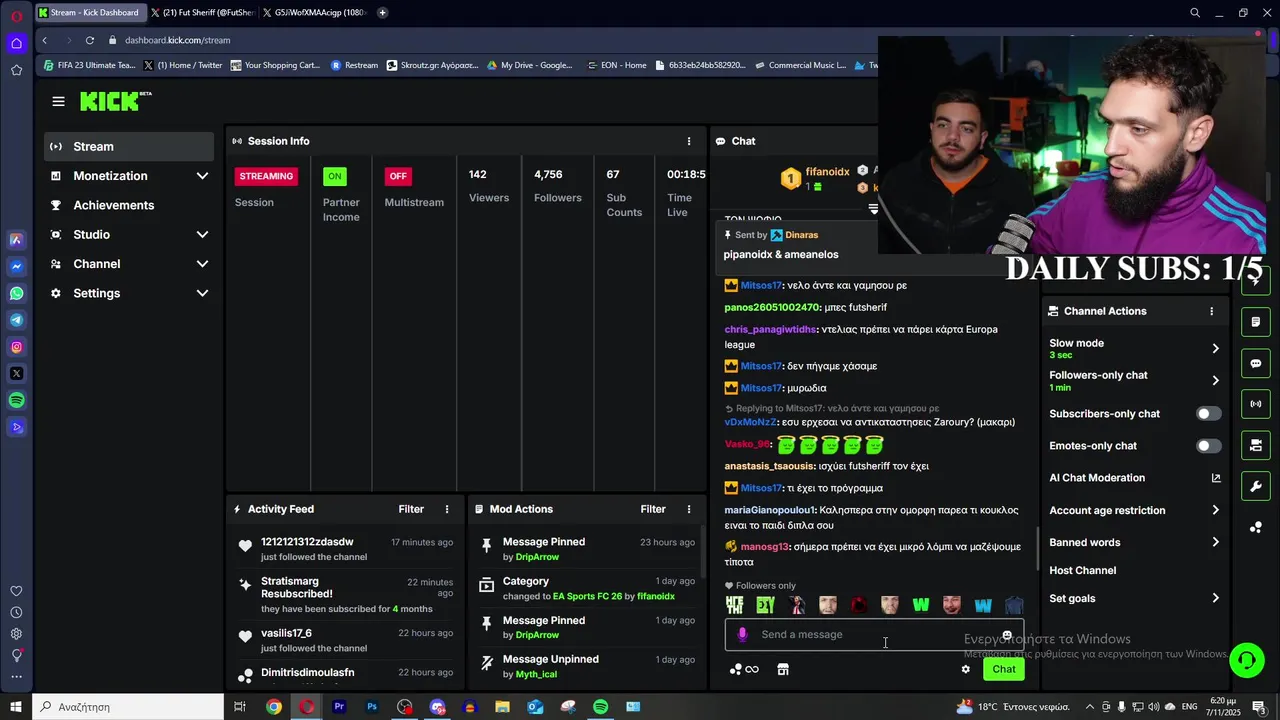Expand the Channel menu
1280x720 pixels.
tap(129, 264)
